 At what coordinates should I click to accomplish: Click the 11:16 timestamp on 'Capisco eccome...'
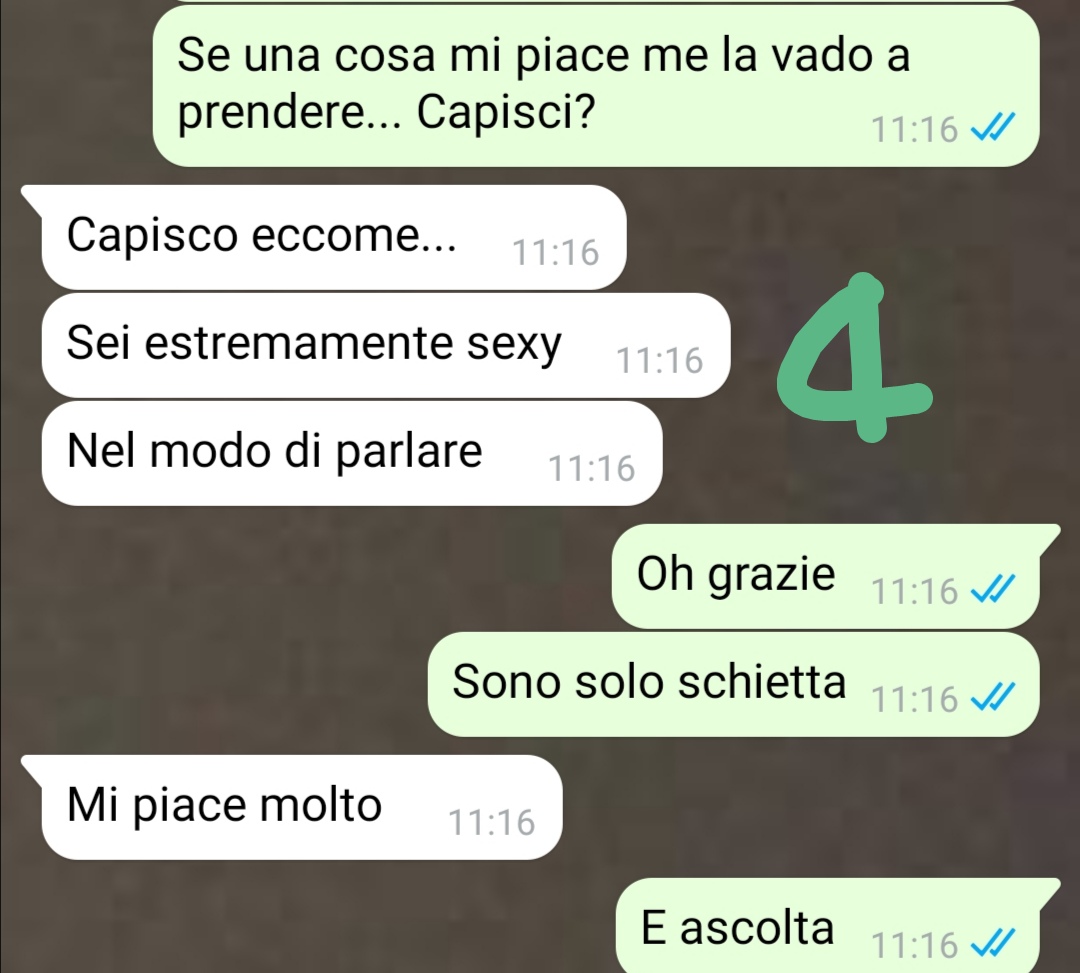tap(556, 253)
